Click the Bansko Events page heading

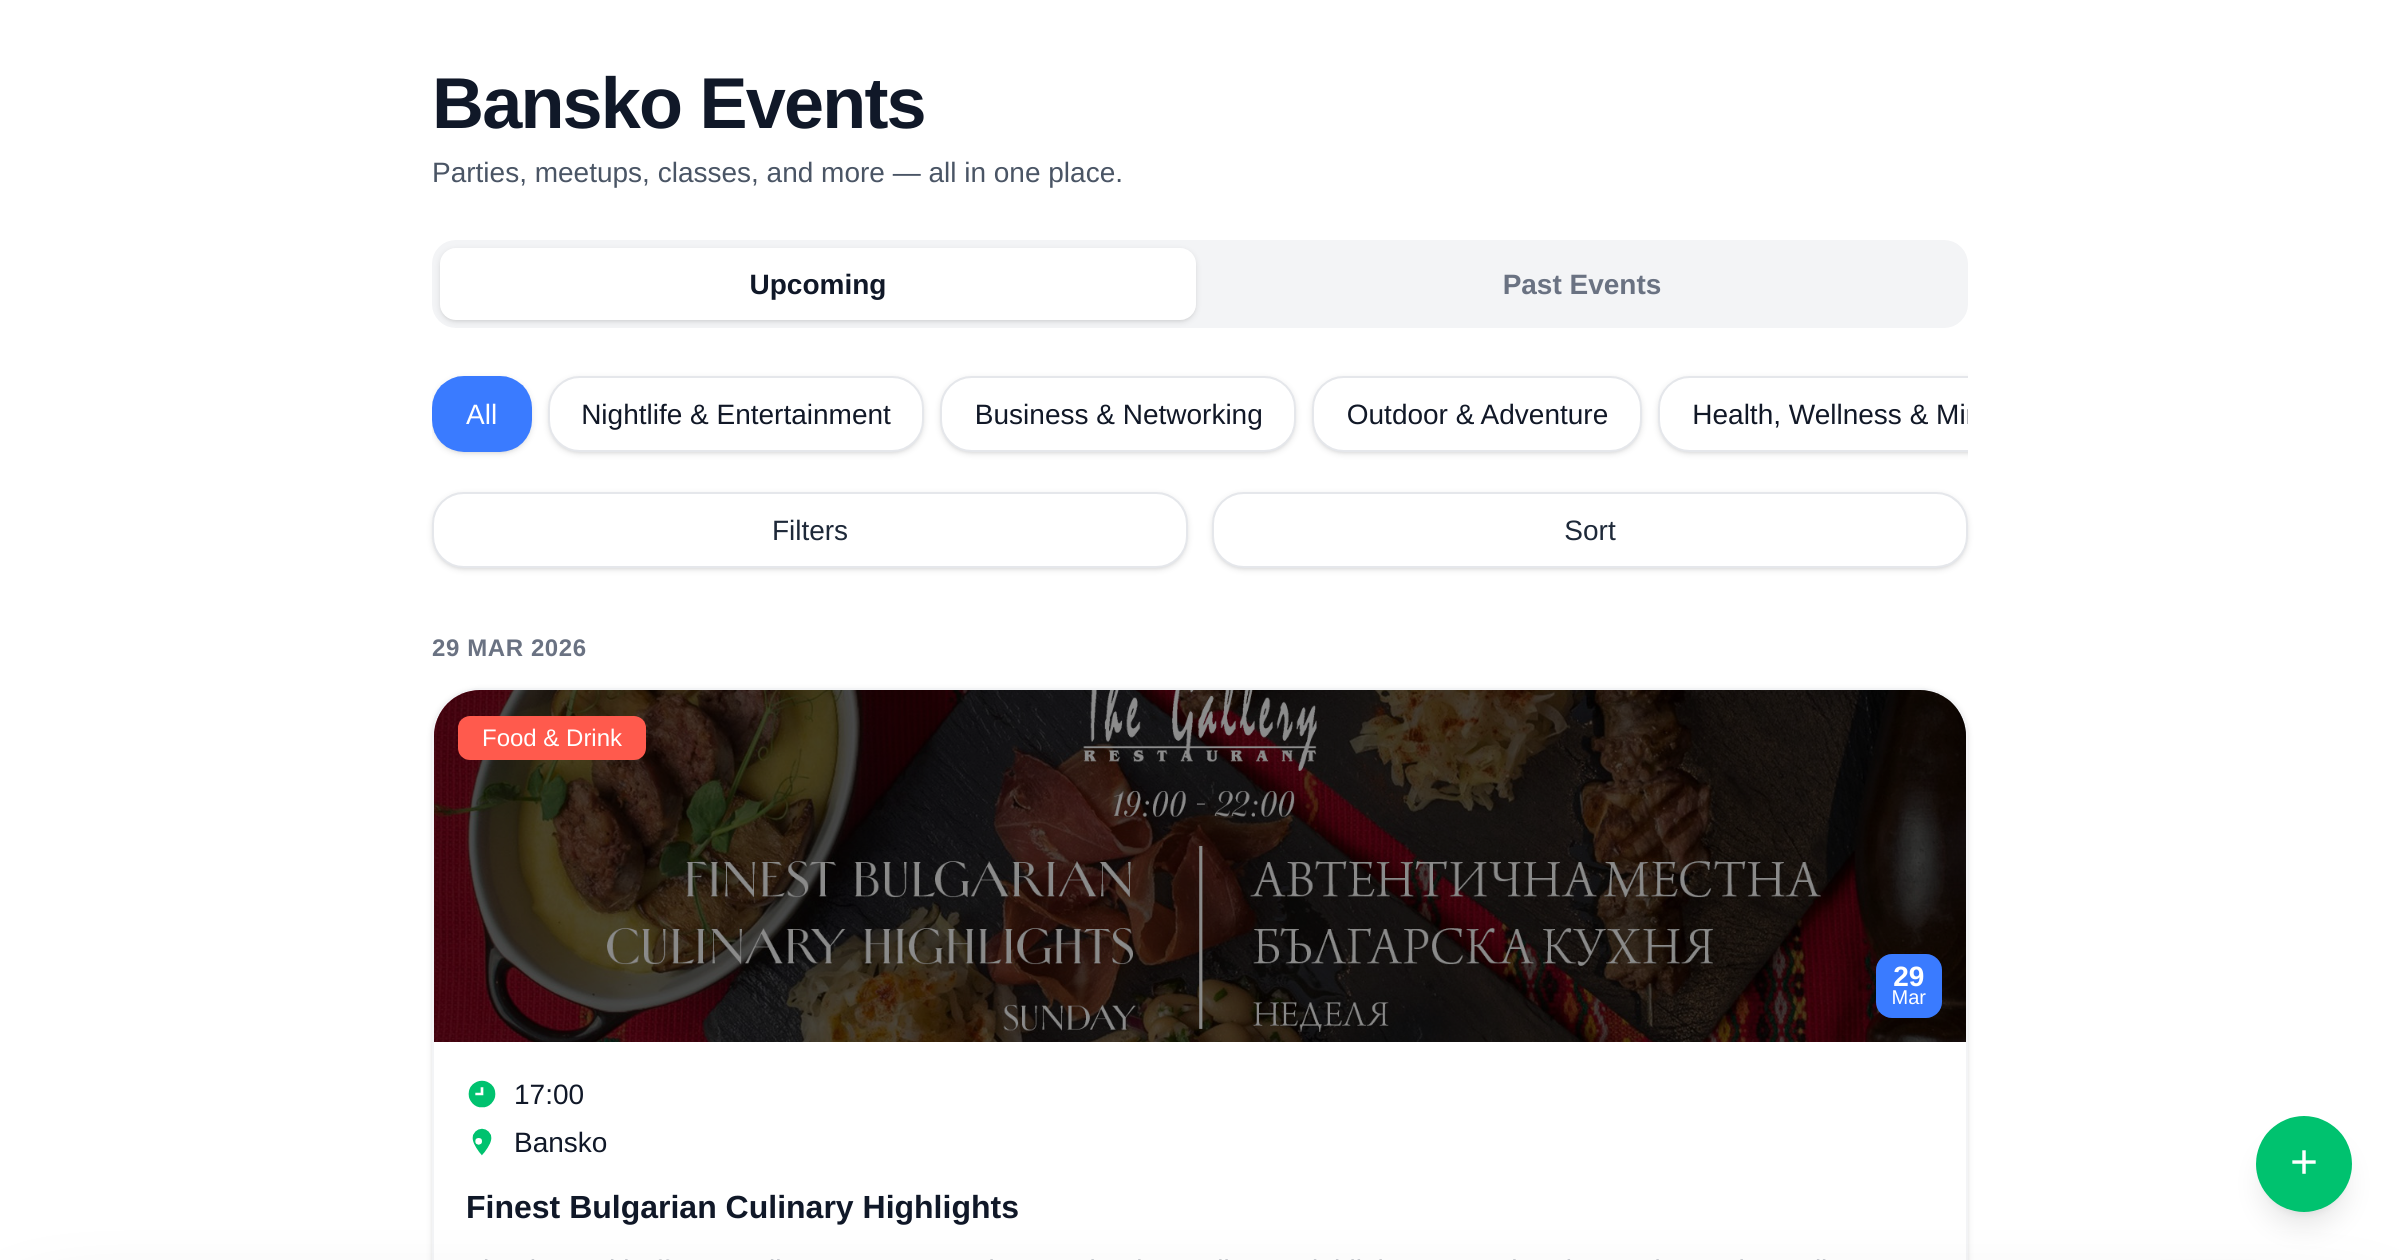pos(678,104)
